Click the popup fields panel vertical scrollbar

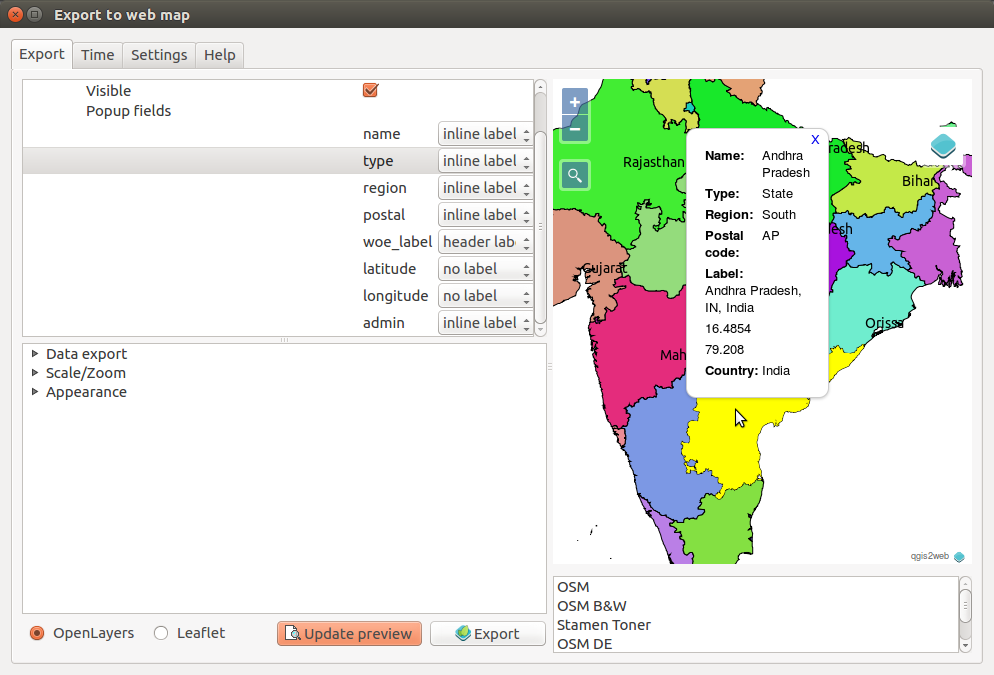540,208
